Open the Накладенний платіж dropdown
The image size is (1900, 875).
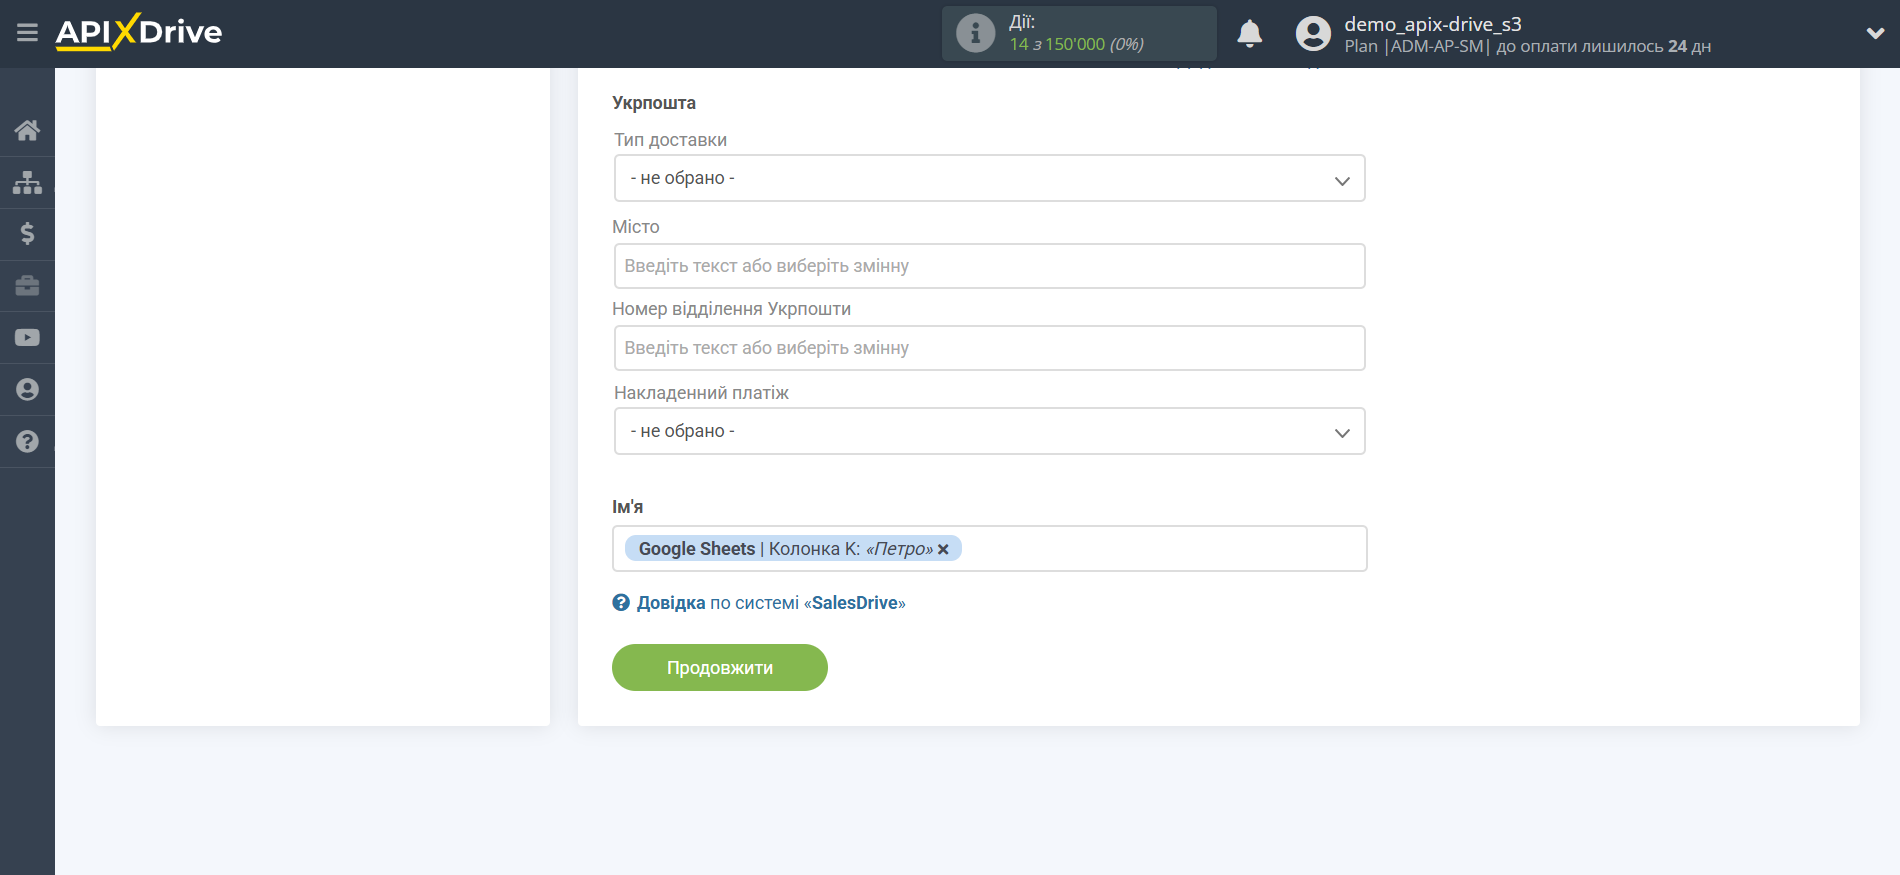(989, 431)
